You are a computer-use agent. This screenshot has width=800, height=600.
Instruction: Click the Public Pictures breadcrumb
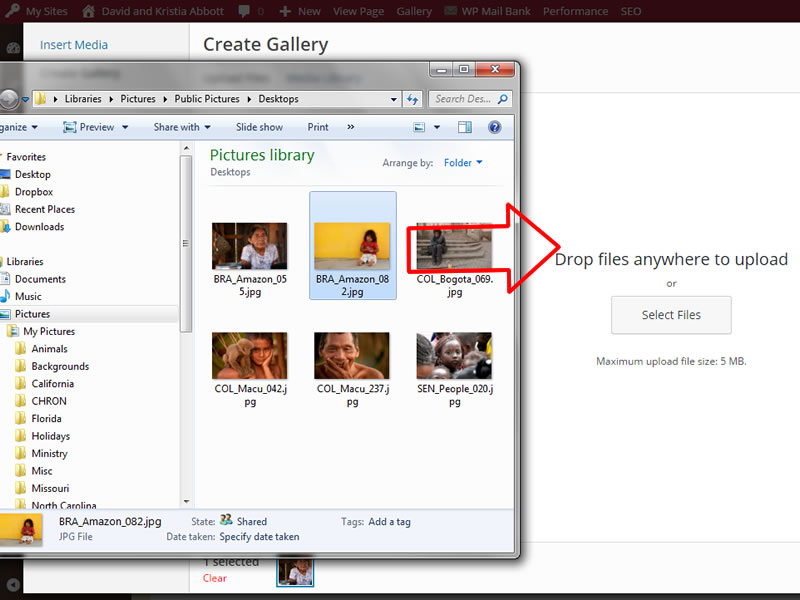tap(207, 99)
